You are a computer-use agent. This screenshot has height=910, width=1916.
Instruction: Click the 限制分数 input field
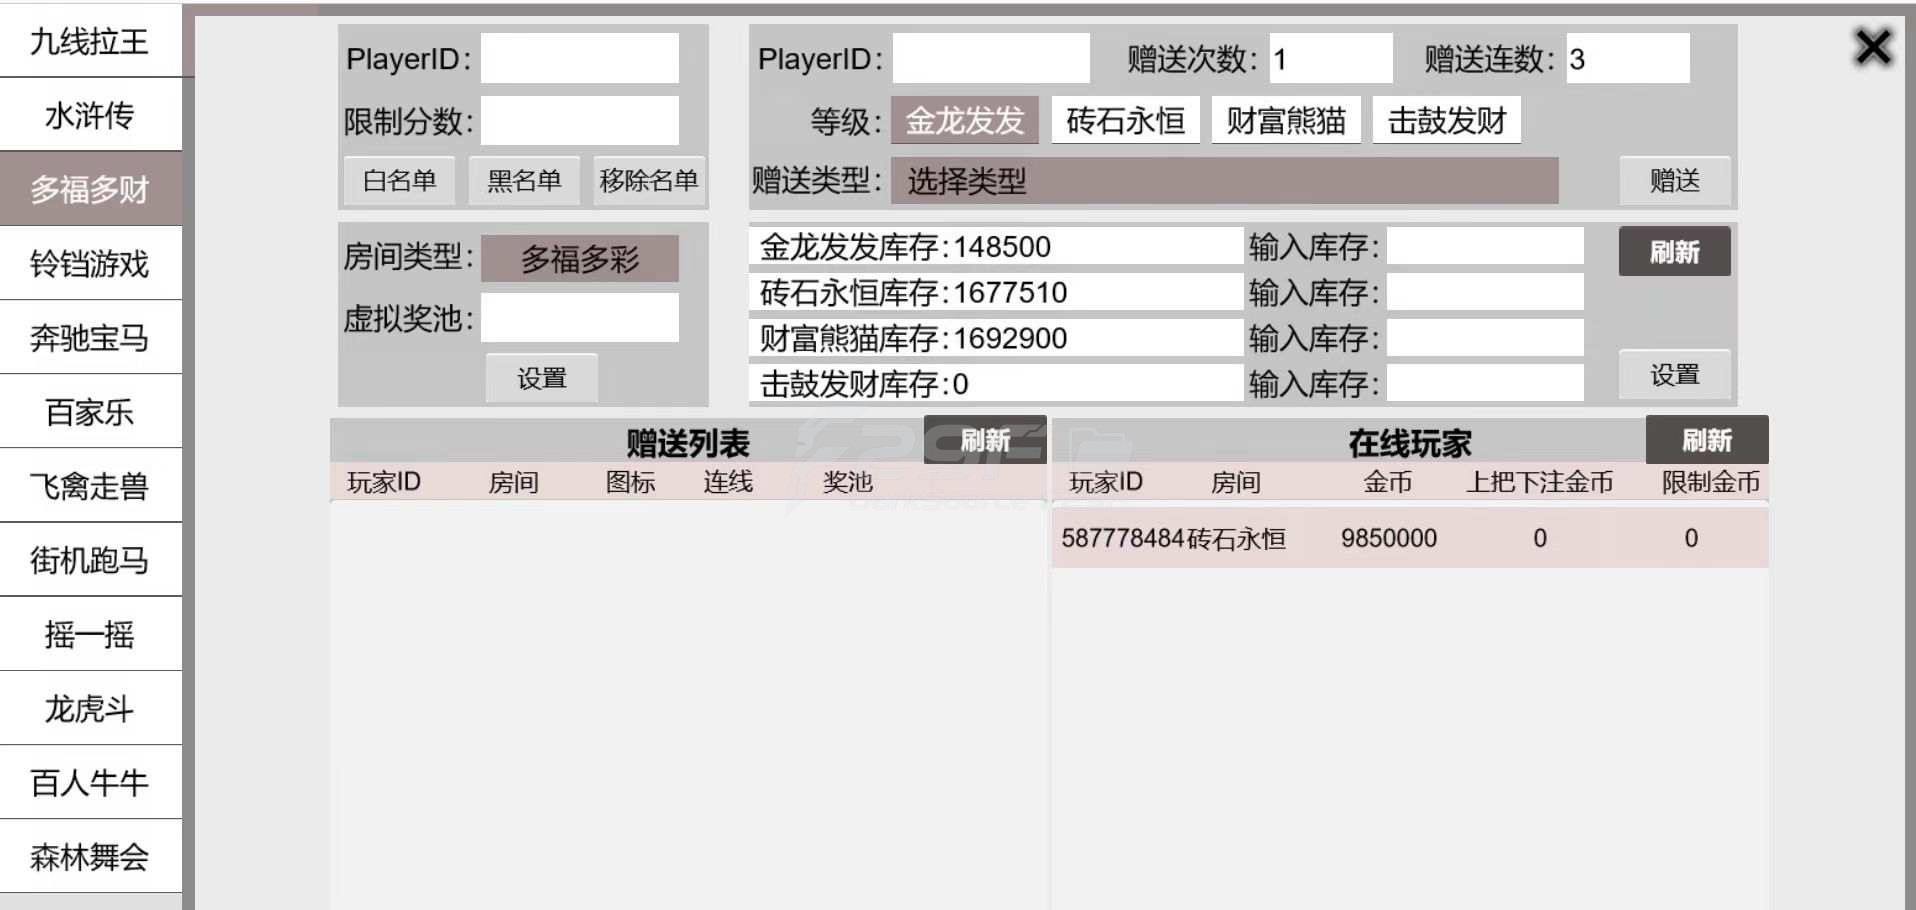[580, 121]
